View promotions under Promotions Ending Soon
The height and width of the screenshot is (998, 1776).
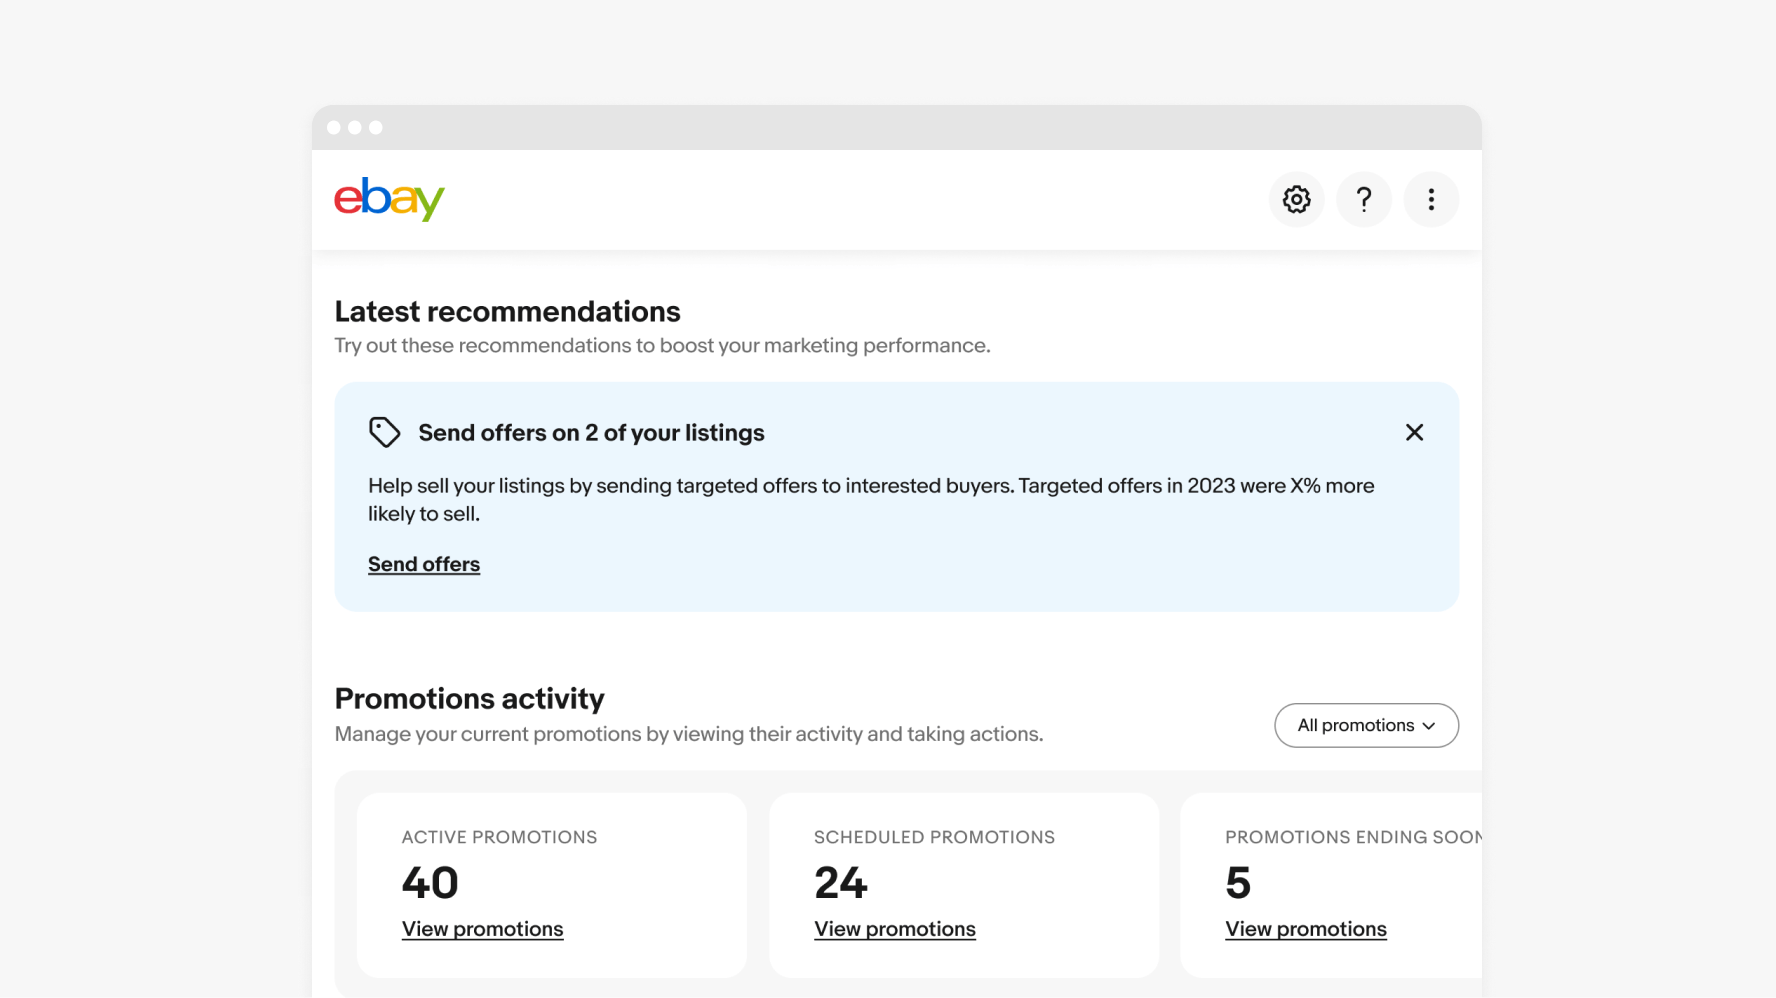coord(1305,929)
